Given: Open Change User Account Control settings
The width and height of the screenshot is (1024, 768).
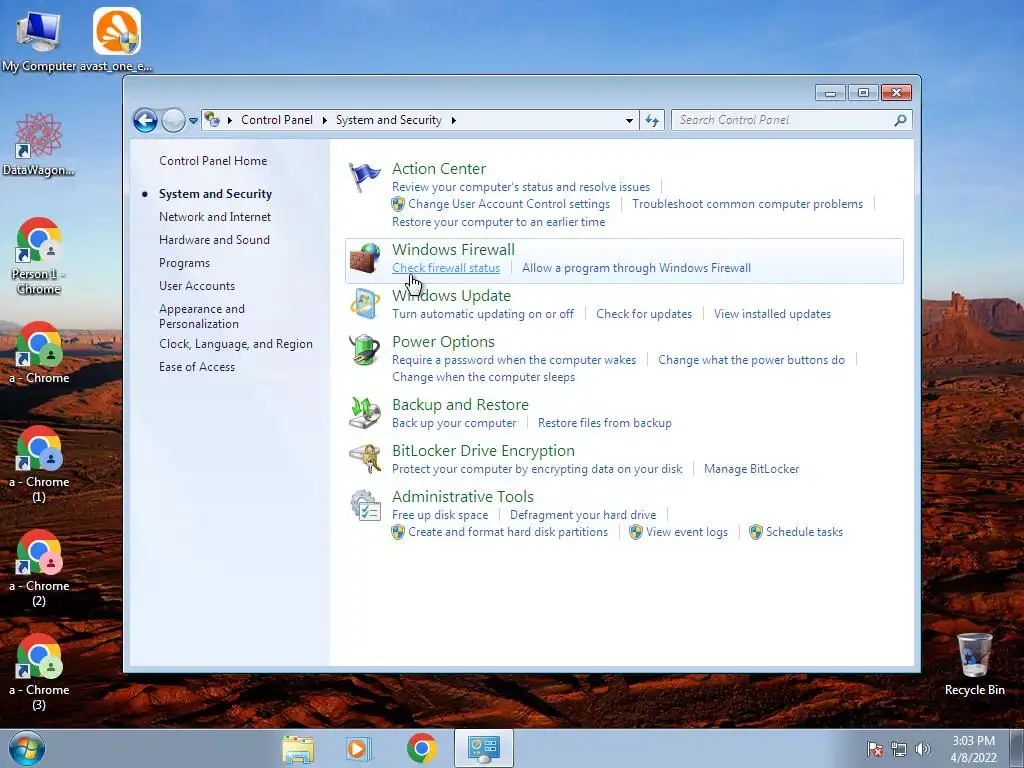Looking at the screenshot, I should [x=509, y=204].
